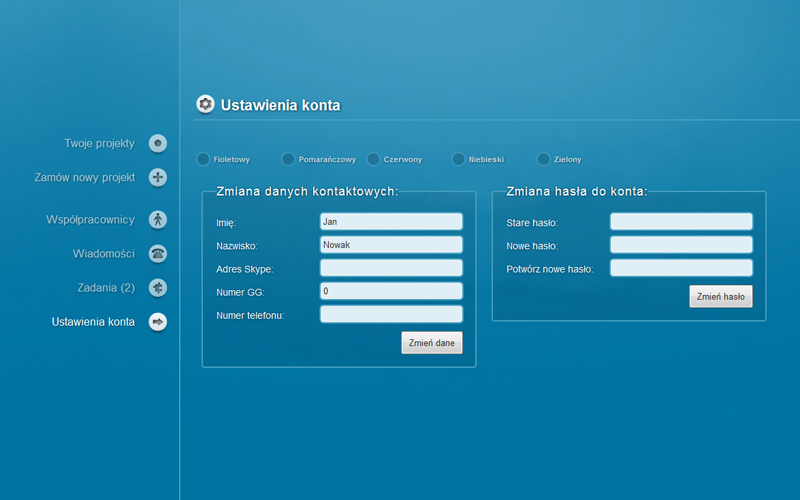The height and width of the screenshot is (500, 800).
Task: Focus the Nazwisko field containing Nowak
Action: (x=391, y=245)
